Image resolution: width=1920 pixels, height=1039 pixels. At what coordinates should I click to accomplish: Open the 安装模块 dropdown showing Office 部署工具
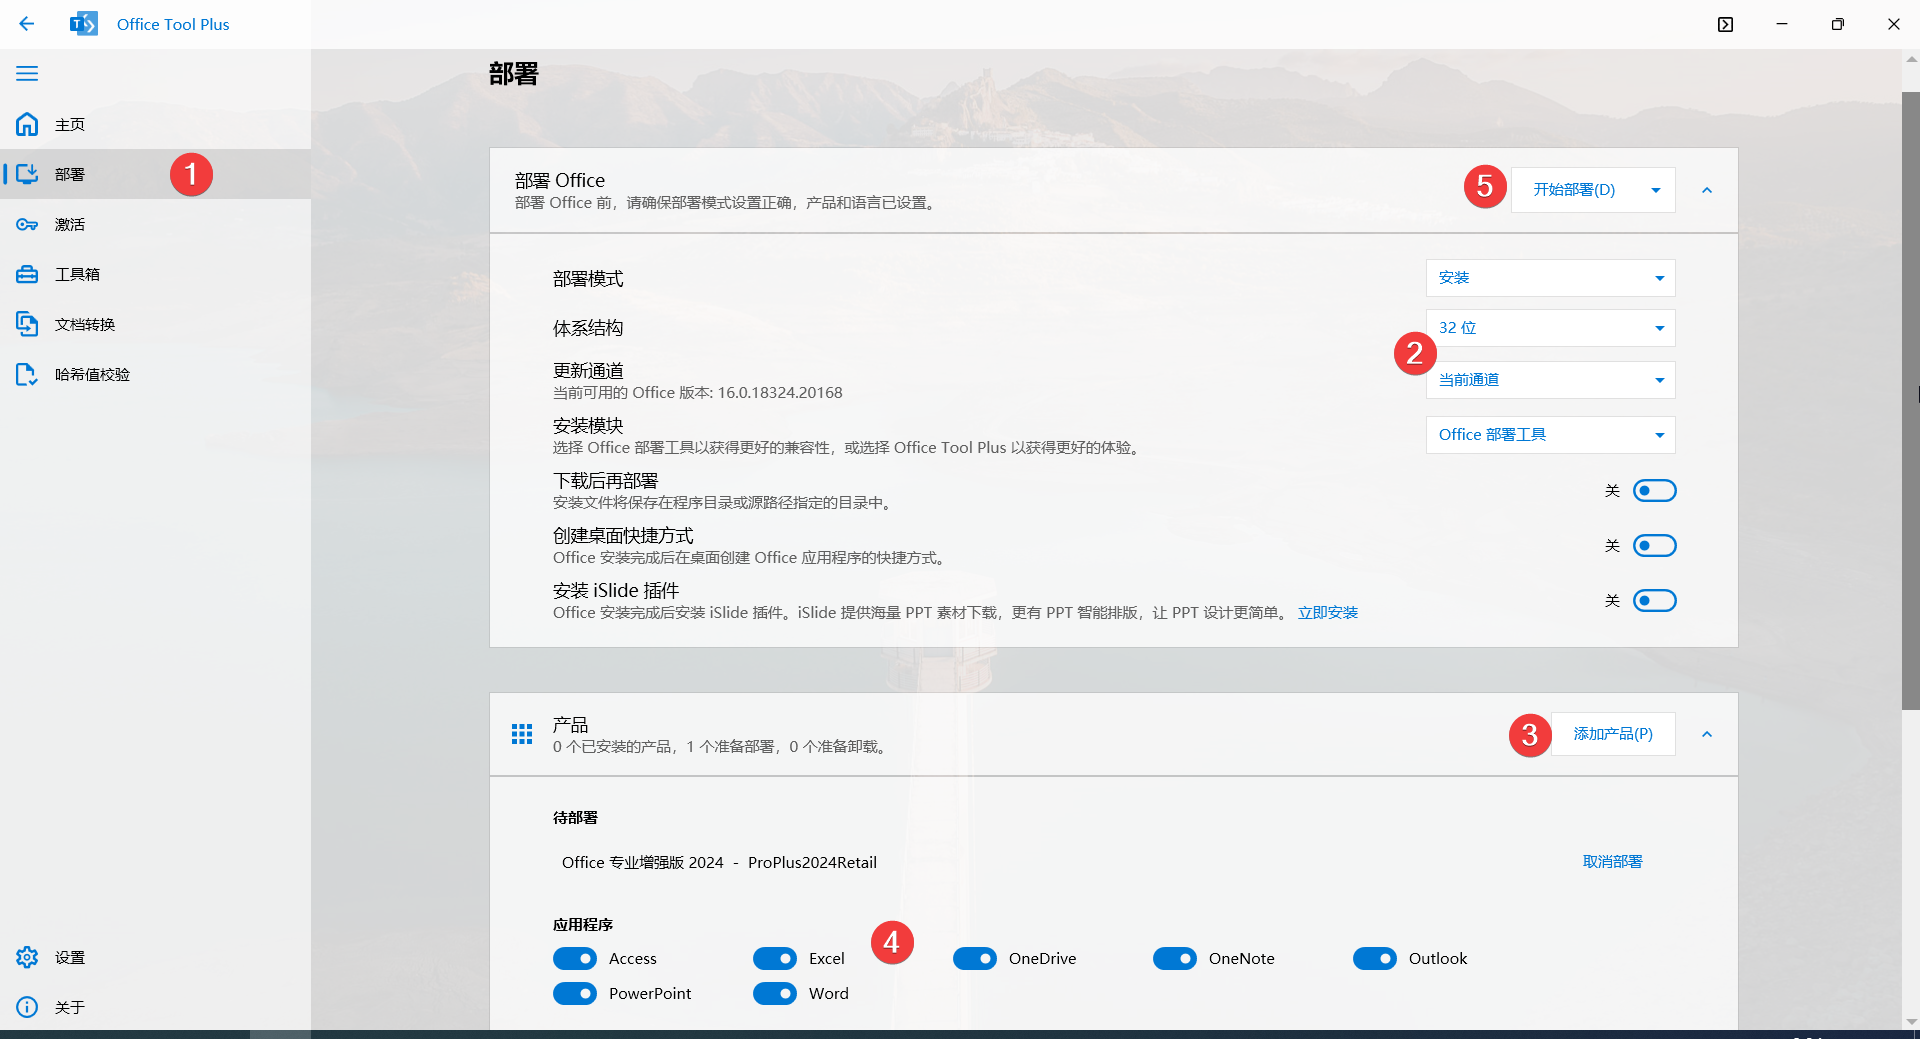tap(1550, 435)
